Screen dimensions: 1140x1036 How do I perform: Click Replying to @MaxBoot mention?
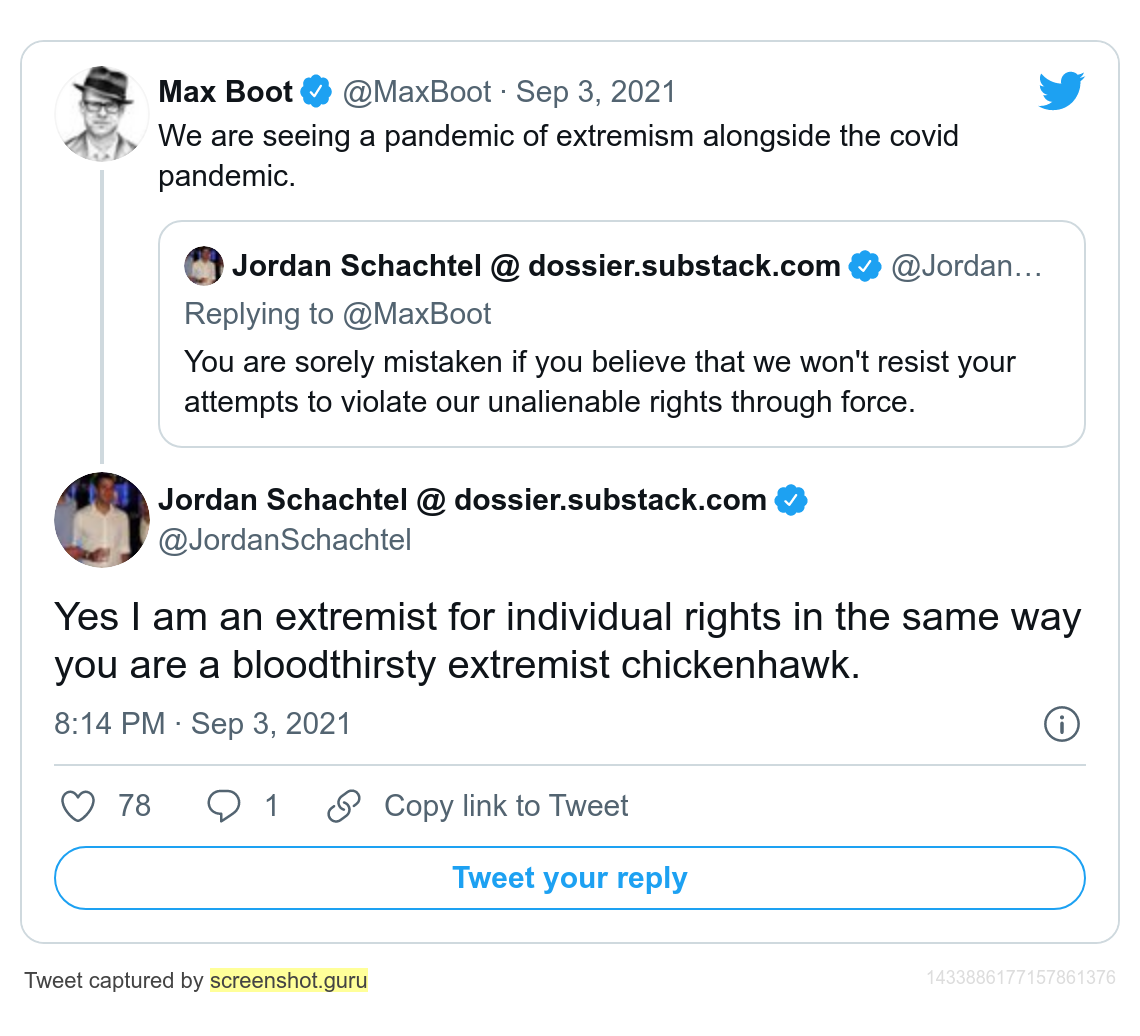coord(417,314)
